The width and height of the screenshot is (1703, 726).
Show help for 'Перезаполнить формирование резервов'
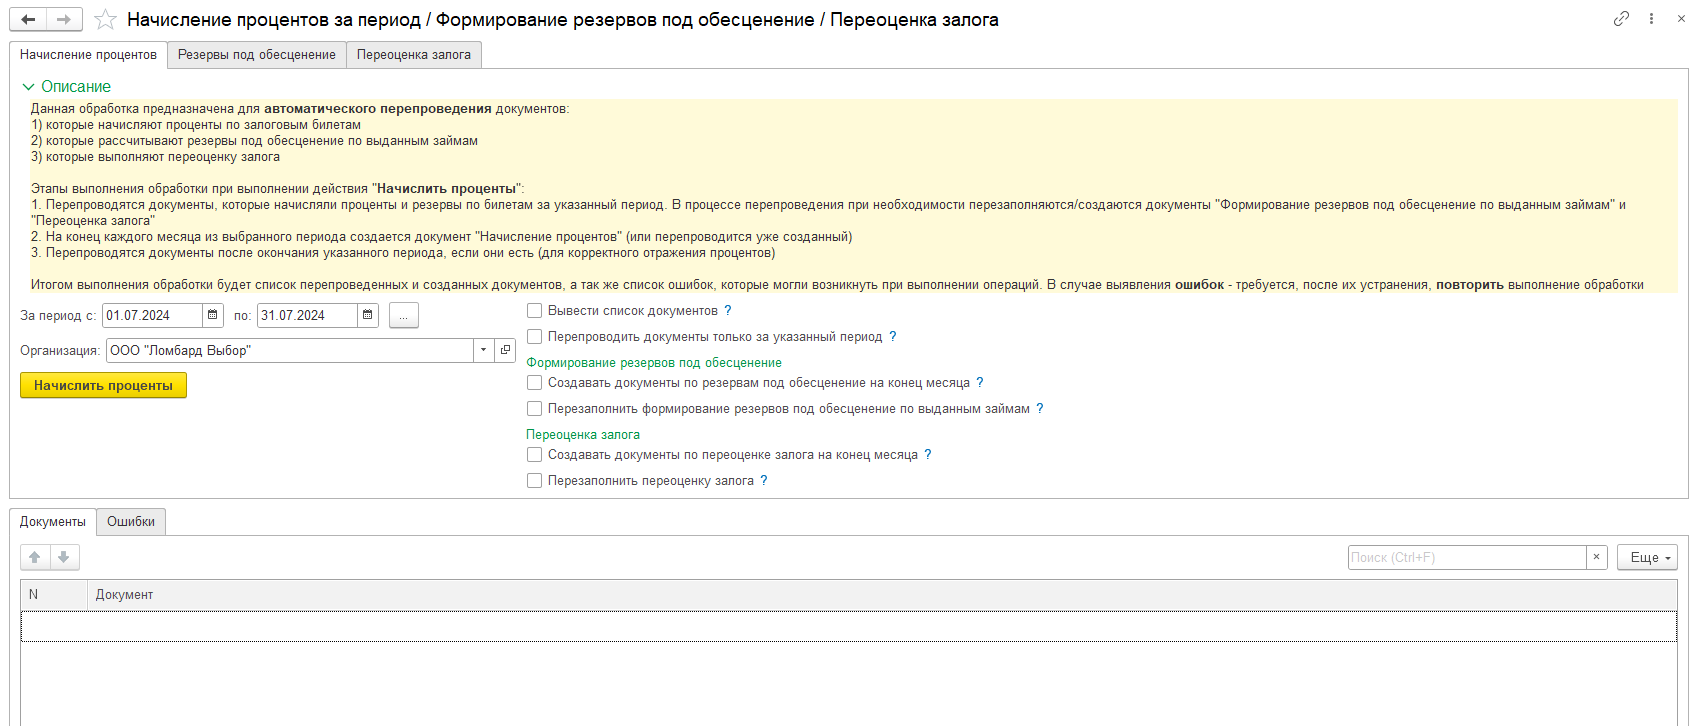click(x=1040, y=409)
